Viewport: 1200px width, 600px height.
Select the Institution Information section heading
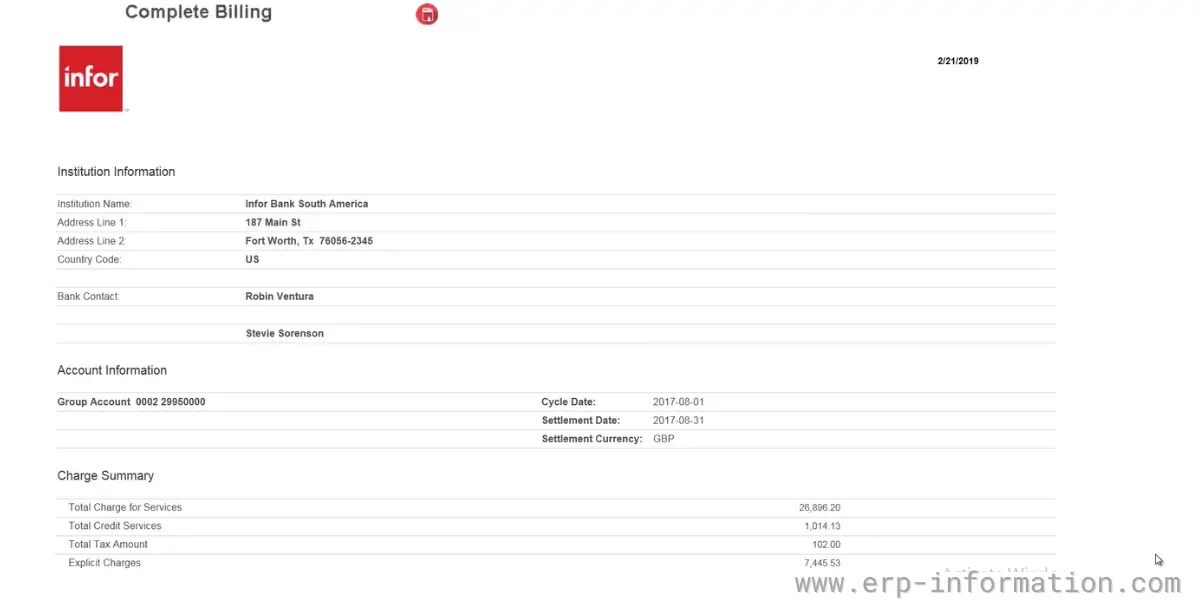coord(116,172)
